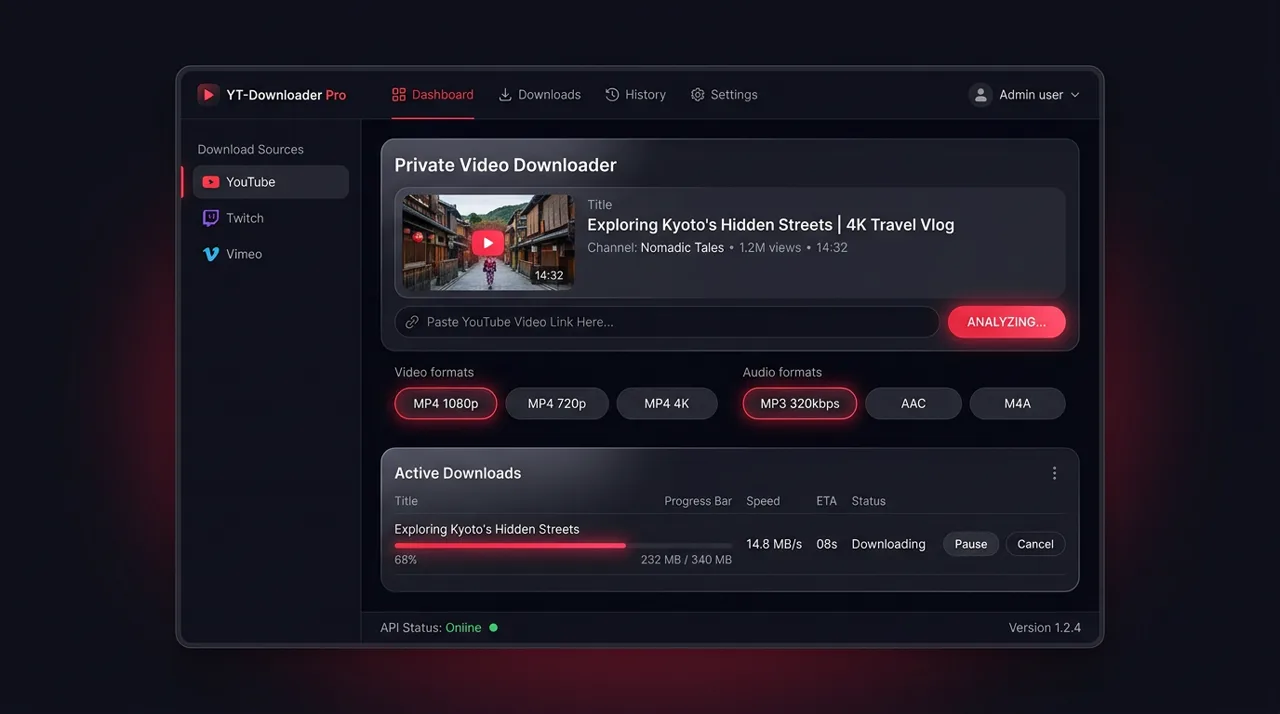Click the video title Exploring Kyoto's Hidden Streets 4K Travel Vlog
This screenshot has width=1280, height=714.
tap(771, 225)
